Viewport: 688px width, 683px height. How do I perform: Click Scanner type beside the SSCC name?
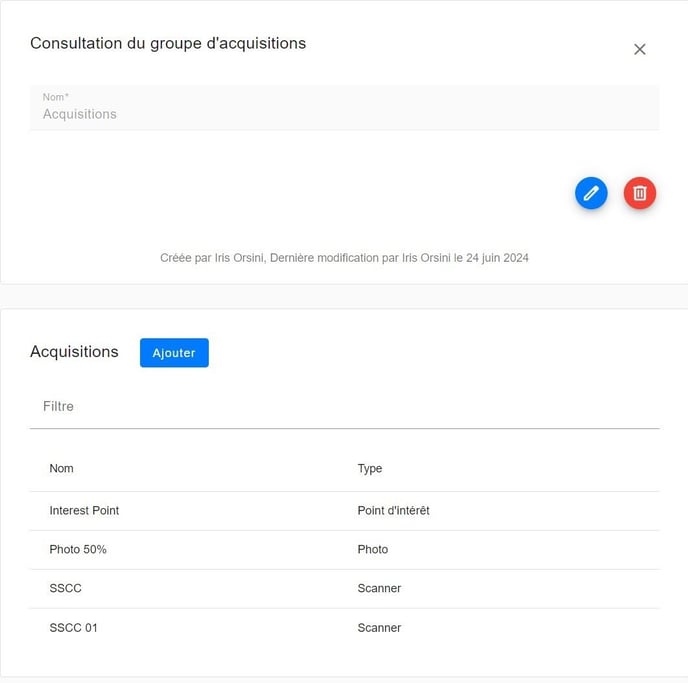coord(379,588)
